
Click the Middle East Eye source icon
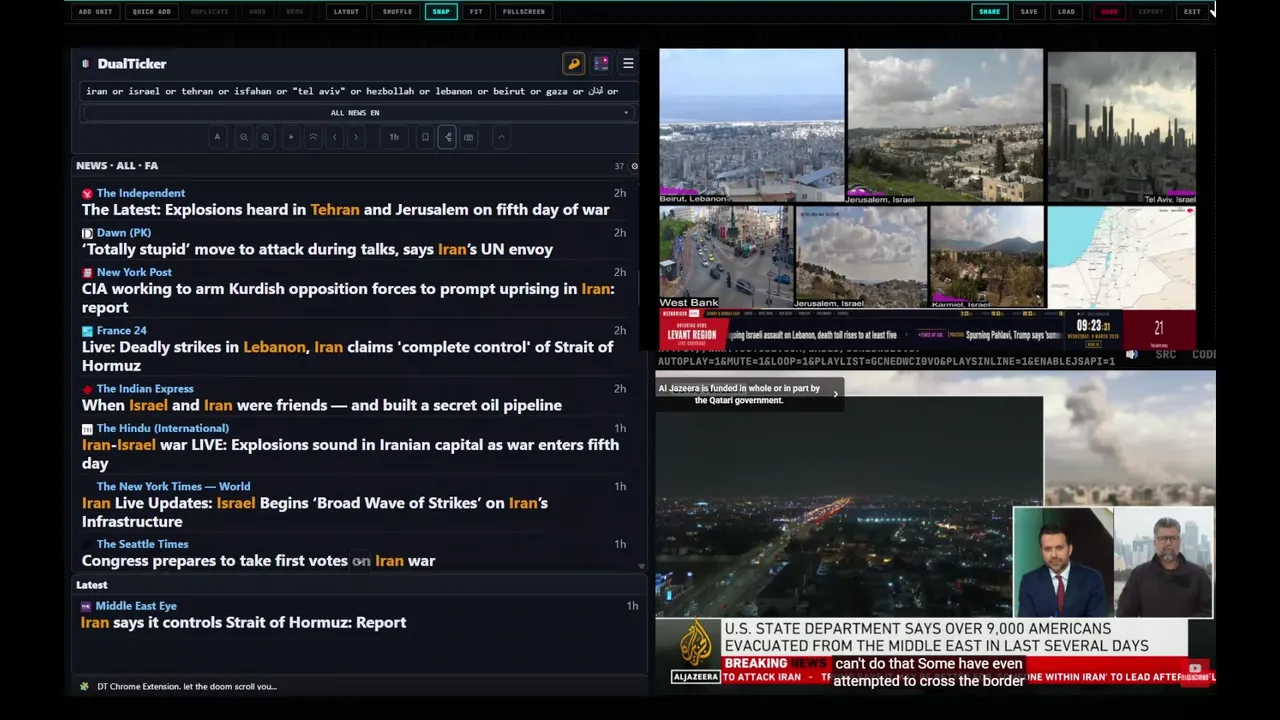point(86,606)
